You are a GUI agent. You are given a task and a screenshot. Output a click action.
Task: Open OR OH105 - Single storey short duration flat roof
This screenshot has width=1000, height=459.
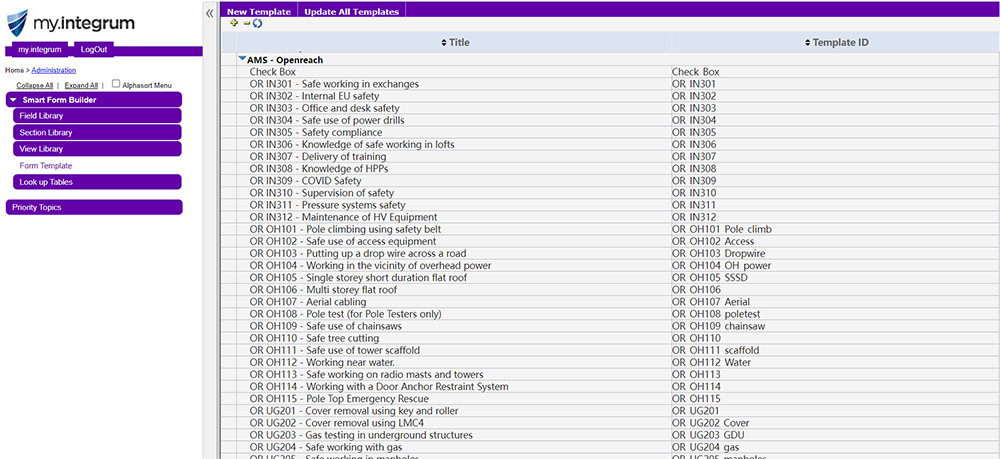click(x=358, y=278)
